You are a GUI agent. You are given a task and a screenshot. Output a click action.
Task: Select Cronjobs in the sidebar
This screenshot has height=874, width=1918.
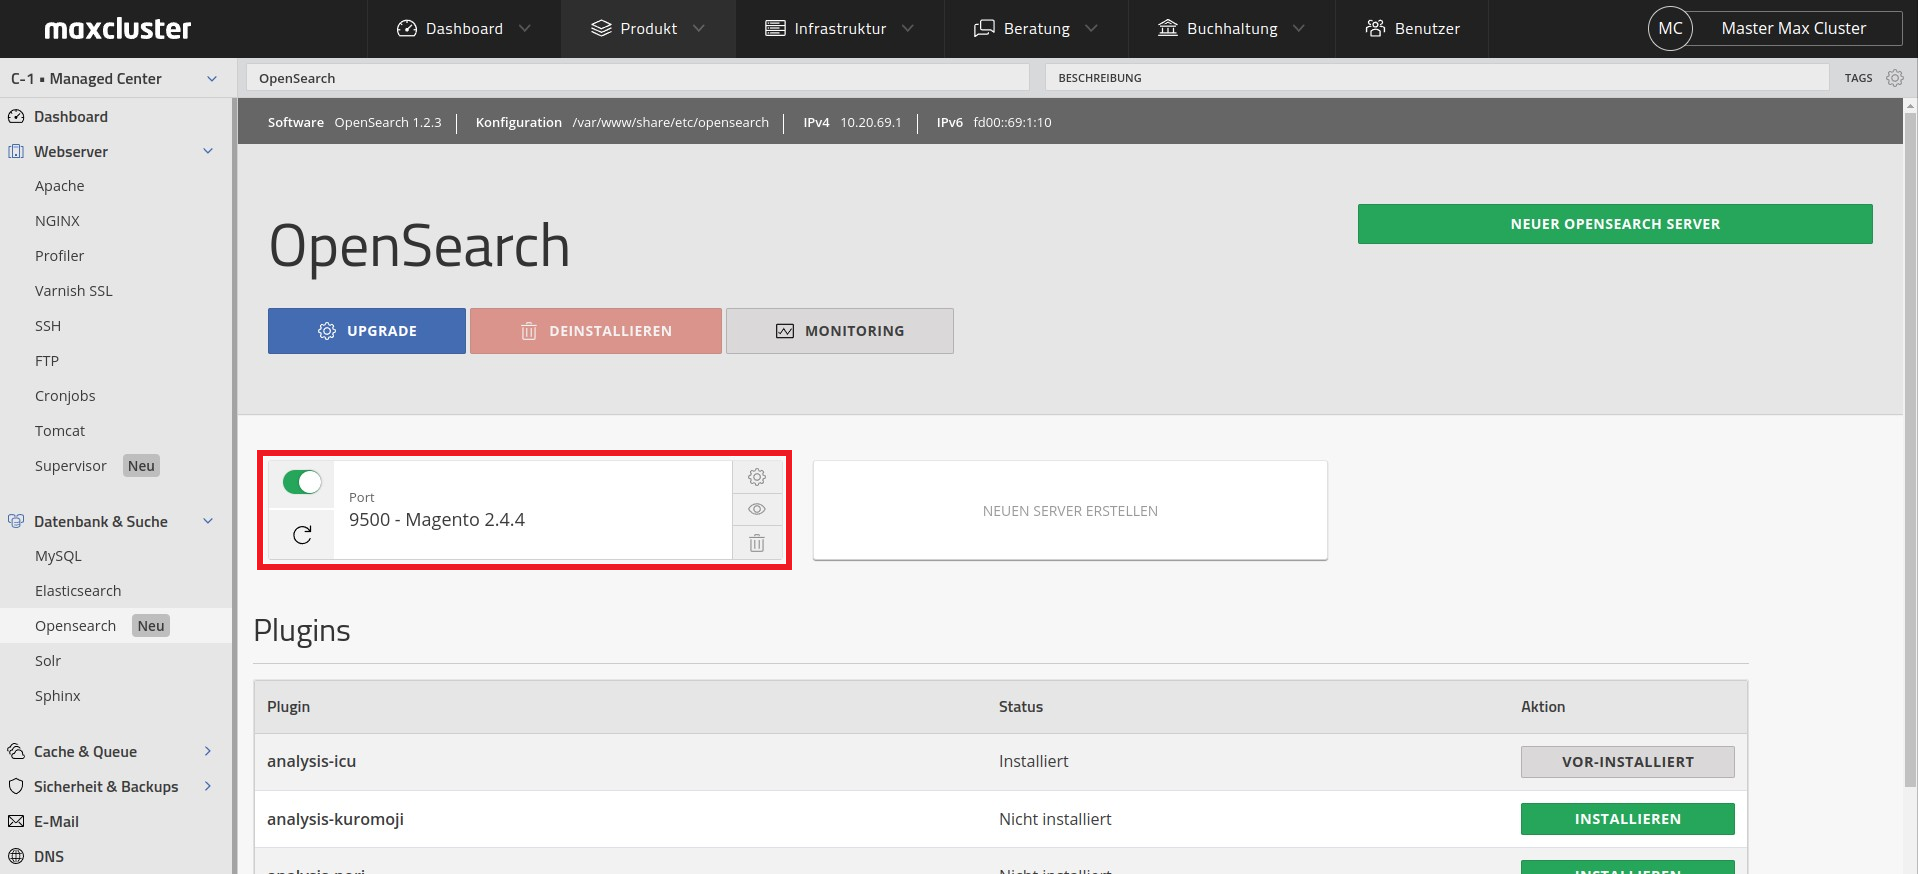click(65, 397)
